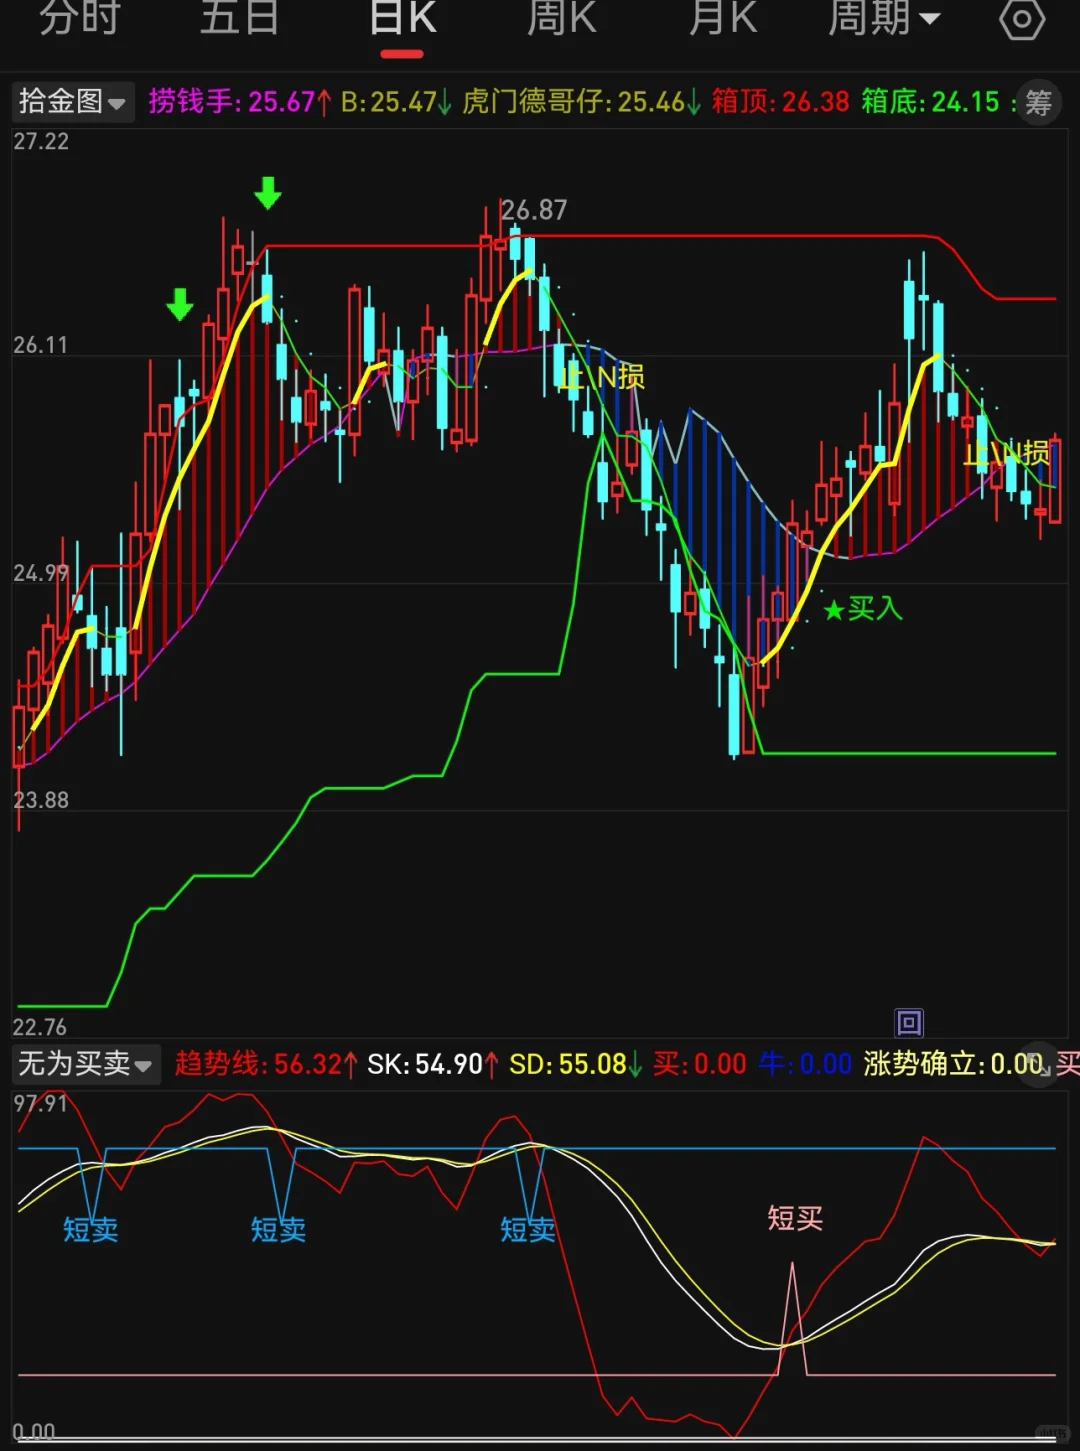Click the 短买 signal label in lower panel
Viewport: 1080px width, 1451px height.
point(793,1216)
